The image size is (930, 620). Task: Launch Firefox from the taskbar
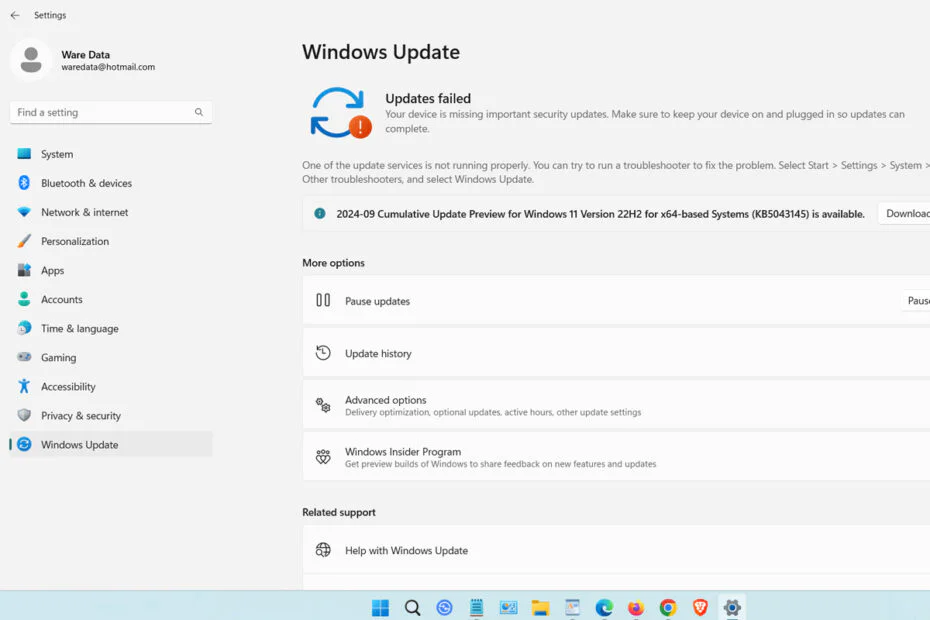click(x=636, y=608)
